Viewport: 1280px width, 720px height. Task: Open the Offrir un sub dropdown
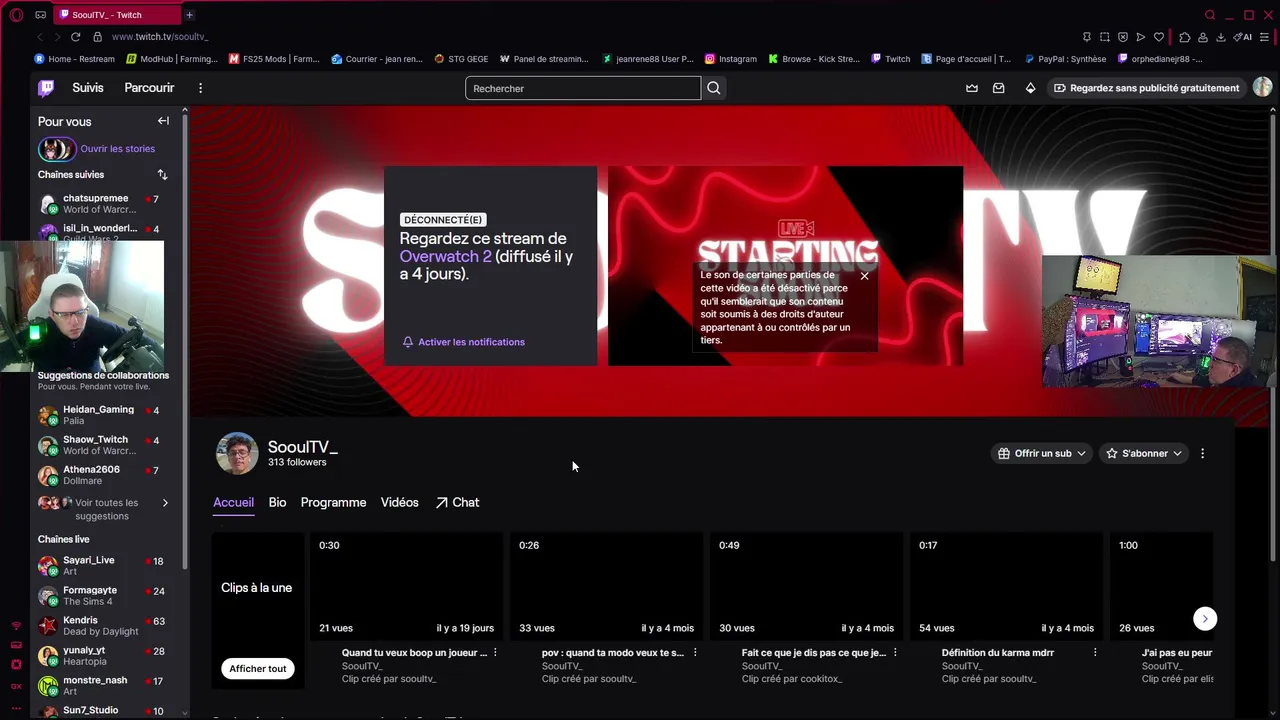click(x=1042, y=453)
